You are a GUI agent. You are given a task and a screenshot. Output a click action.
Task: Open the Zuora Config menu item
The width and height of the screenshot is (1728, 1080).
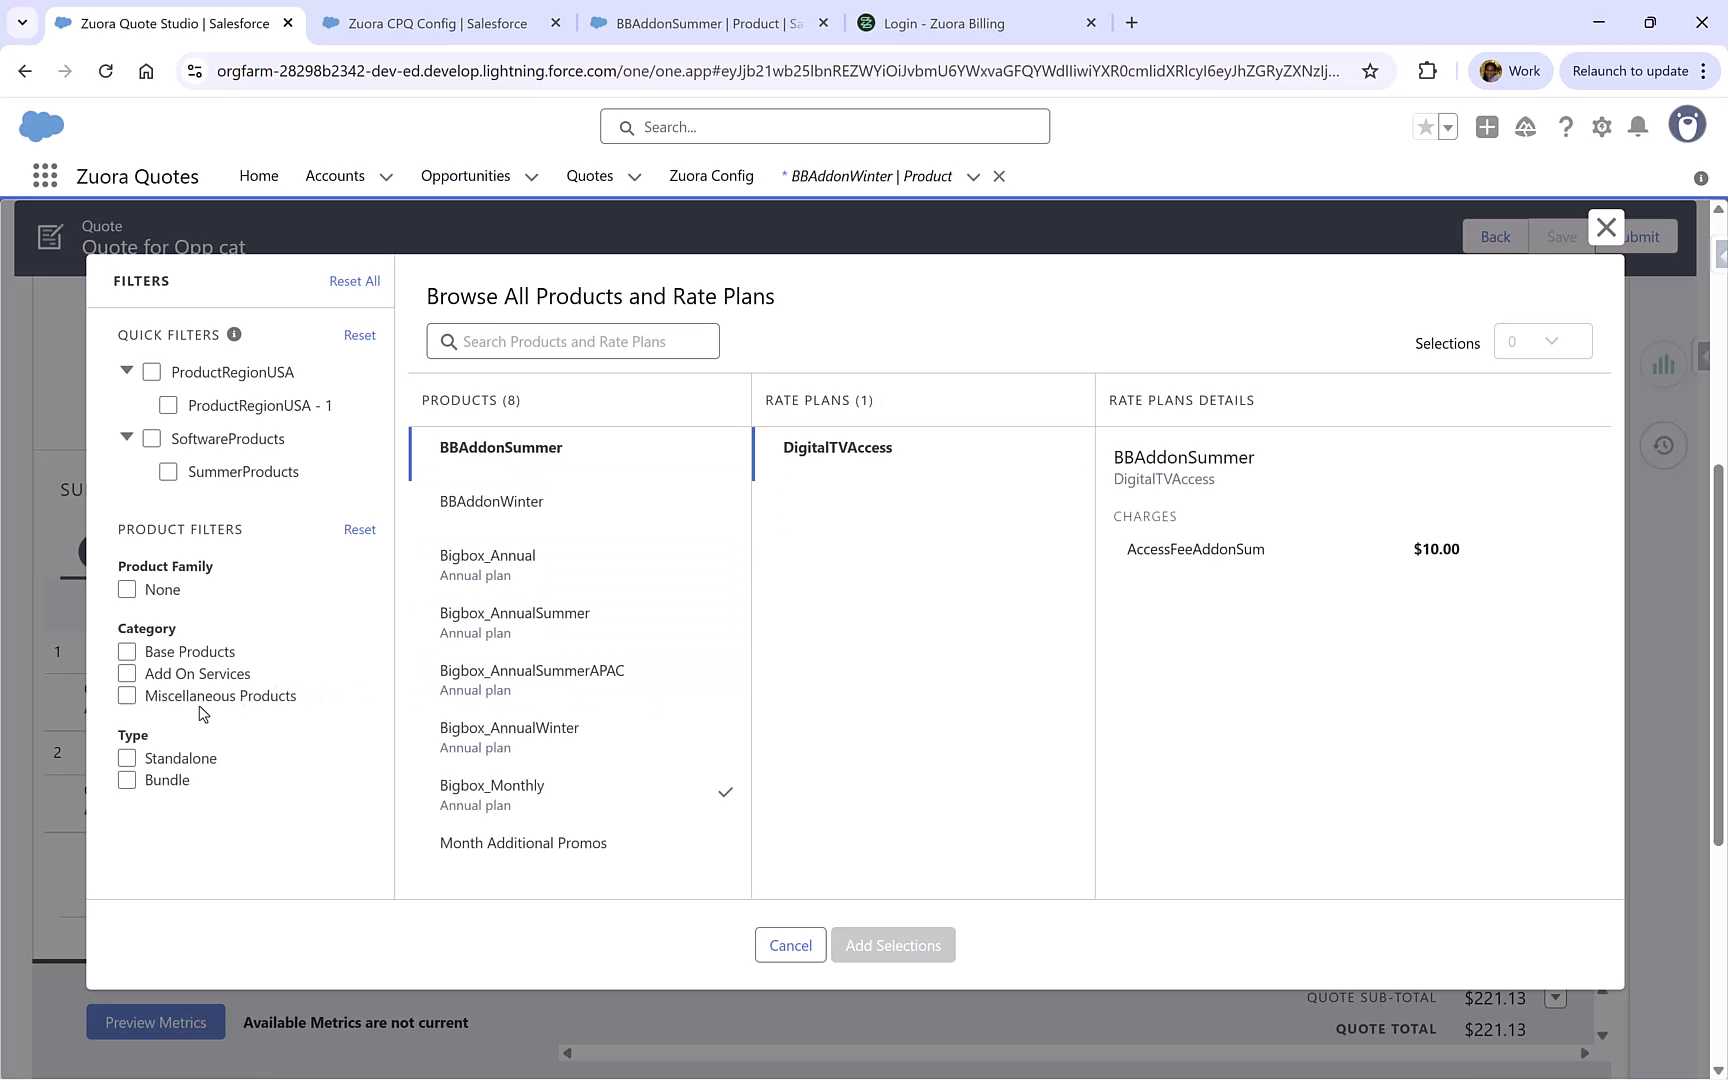711,176
